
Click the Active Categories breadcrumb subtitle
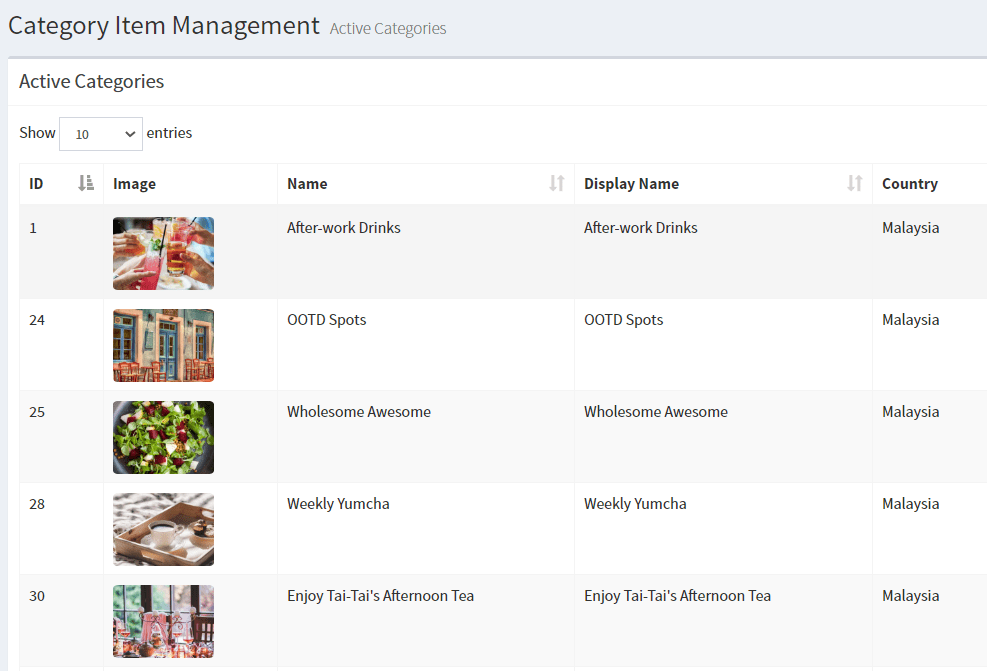pyautogui.click(x=388, y=29)
